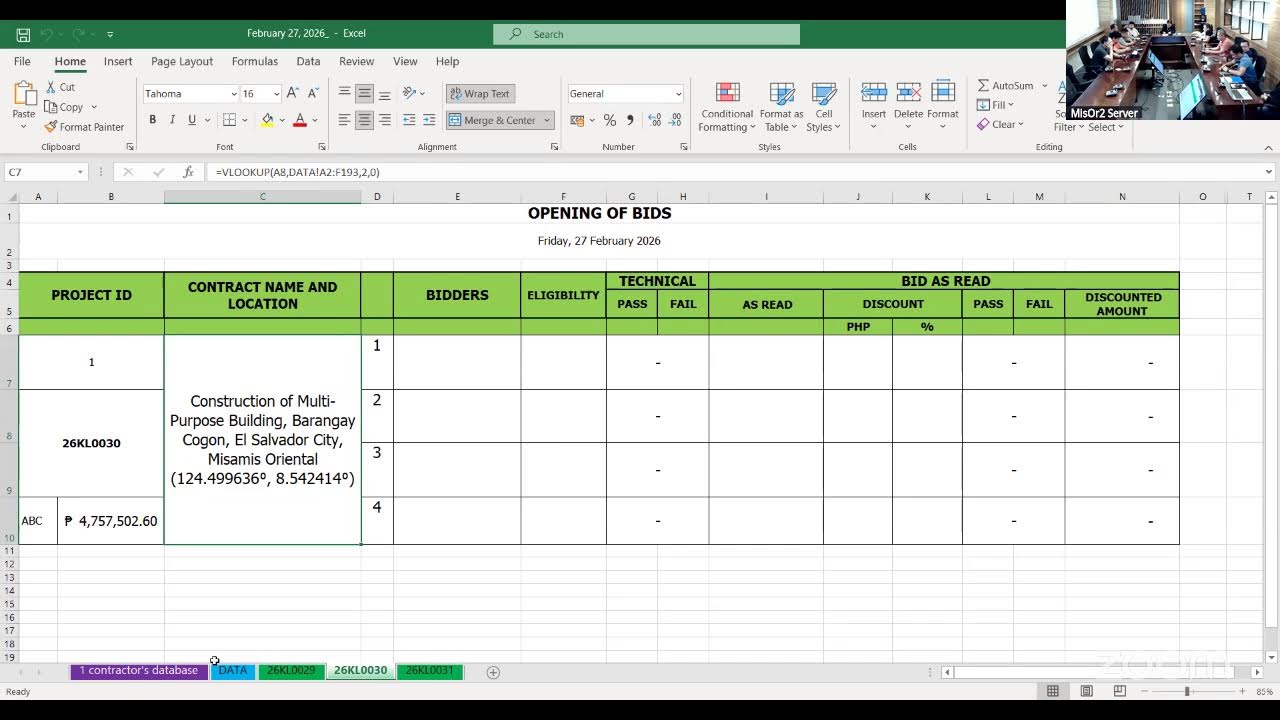Decrease the cell indent
The width and height of the screenshot is (1280, 720).
pyautogui.click(x=409, y=120)
